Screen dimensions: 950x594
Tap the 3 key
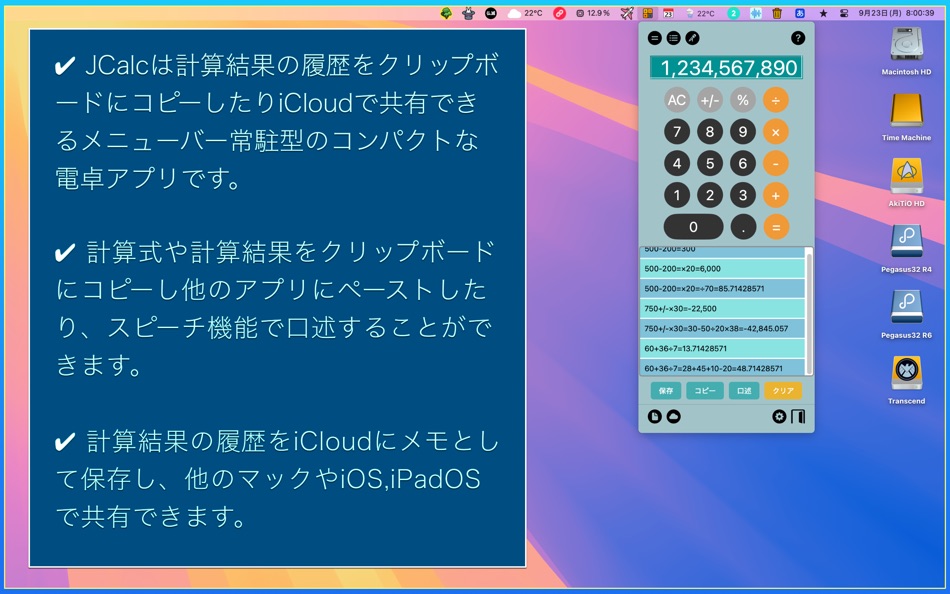point(743,195)
